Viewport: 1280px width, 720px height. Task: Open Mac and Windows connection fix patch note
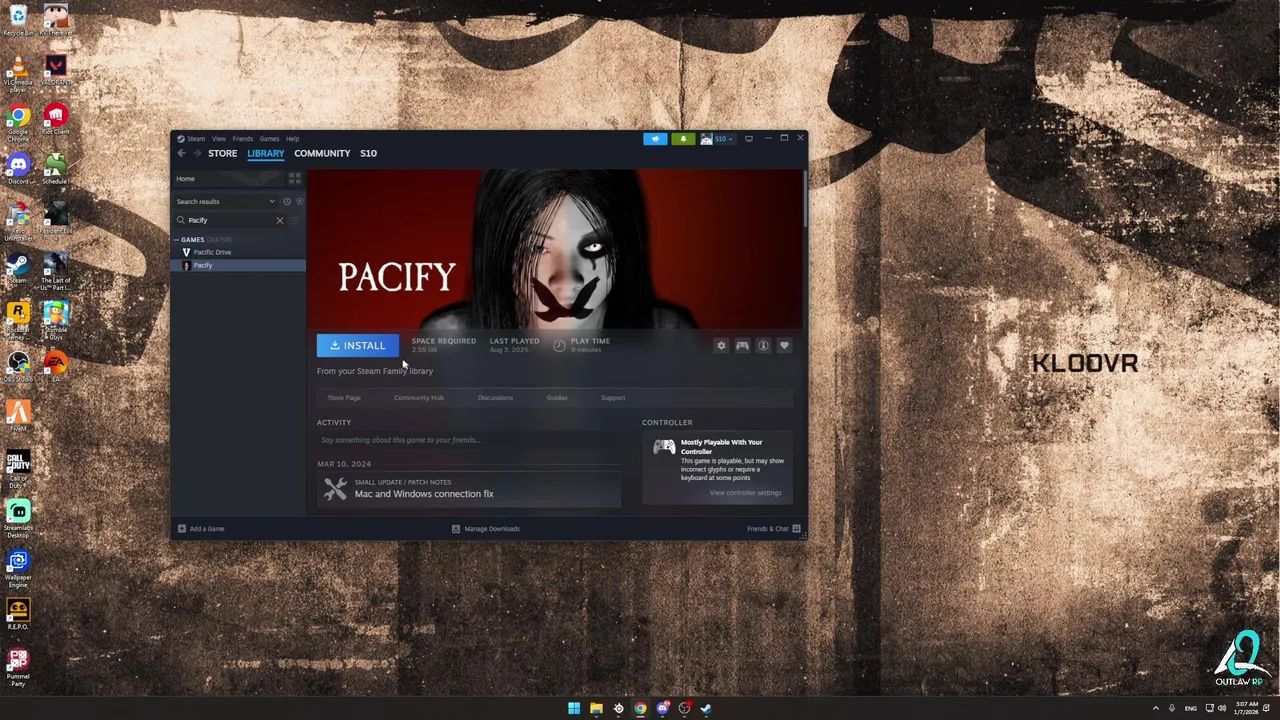click(x=469, y=489)
